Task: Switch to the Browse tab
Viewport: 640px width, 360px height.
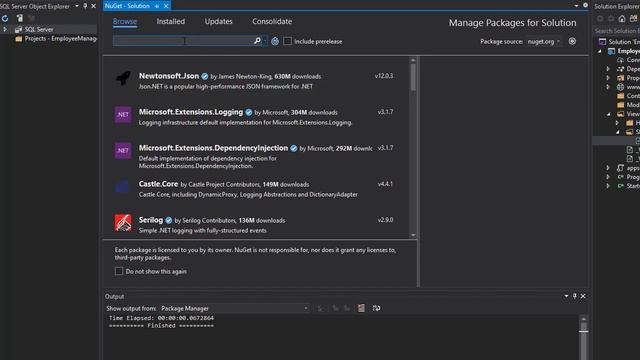Action: click(125, 21)
